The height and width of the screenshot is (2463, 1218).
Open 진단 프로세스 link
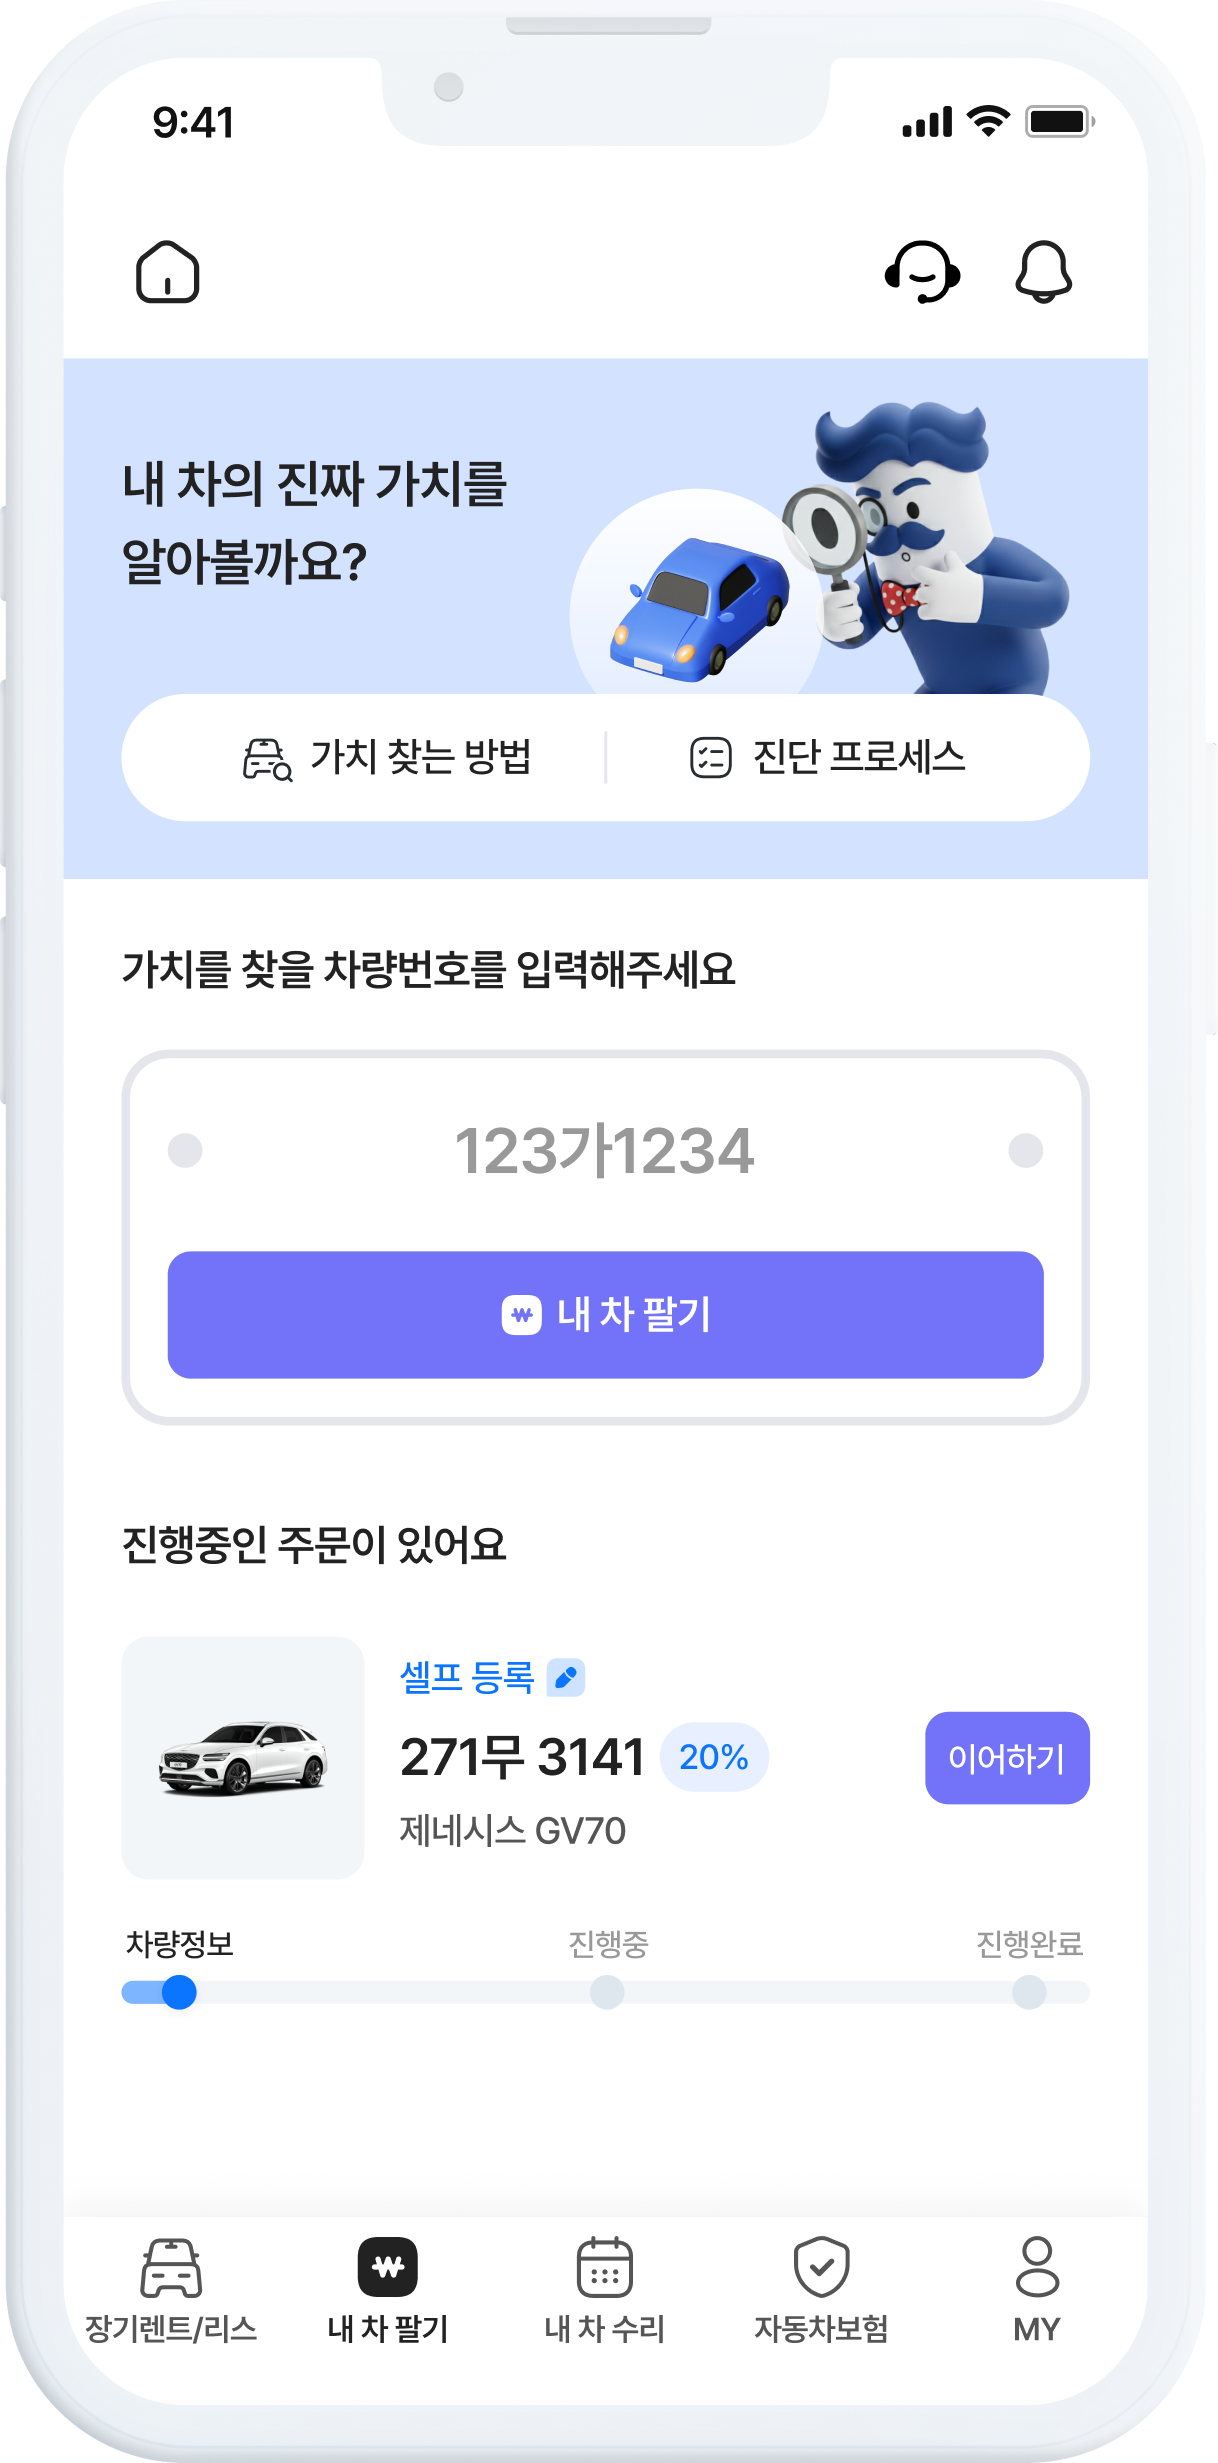pos(858,758)
